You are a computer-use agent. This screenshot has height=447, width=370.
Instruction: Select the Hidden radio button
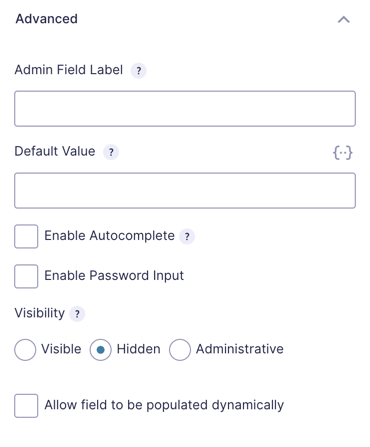point(100,350)
